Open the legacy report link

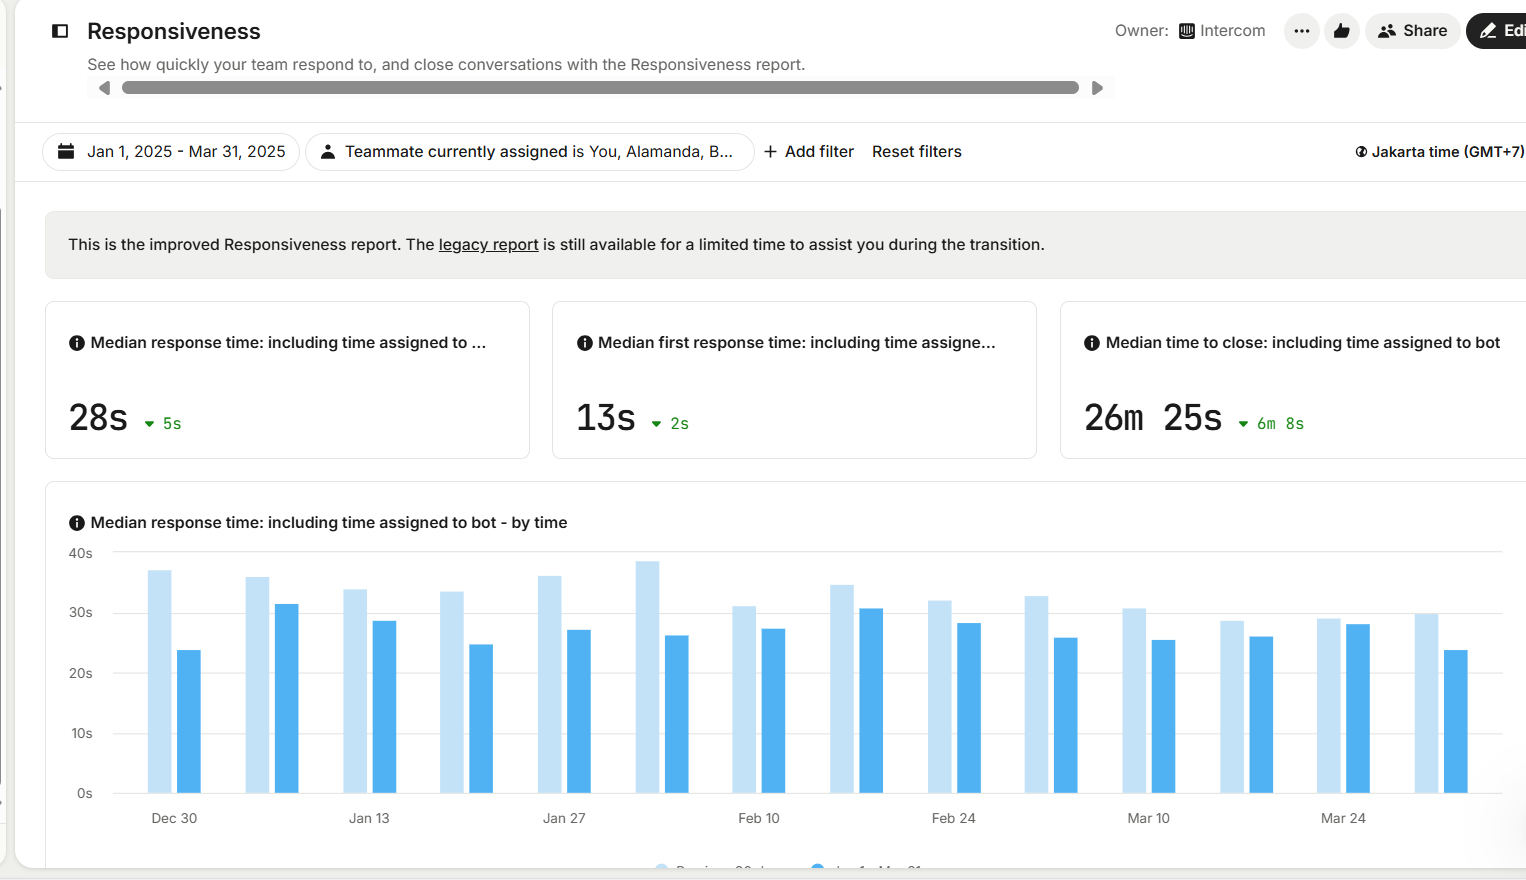(488, 245)
